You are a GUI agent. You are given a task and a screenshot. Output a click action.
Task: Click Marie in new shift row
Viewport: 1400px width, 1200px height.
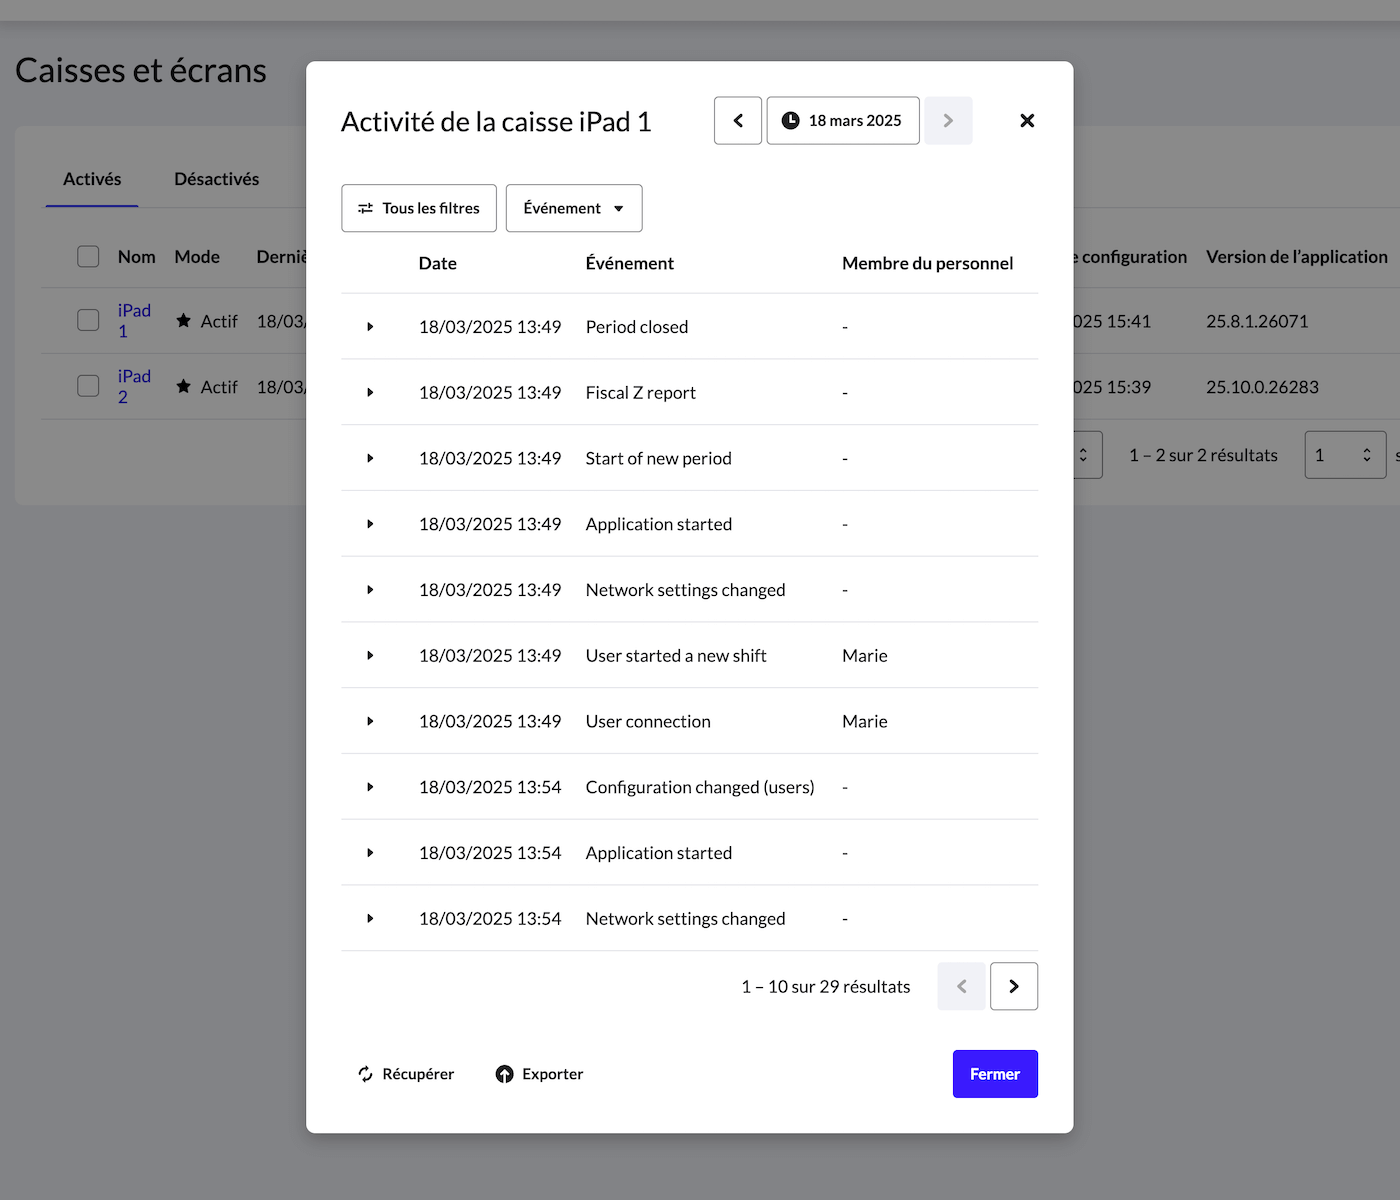pyautogui.click(x=865, y=656)
